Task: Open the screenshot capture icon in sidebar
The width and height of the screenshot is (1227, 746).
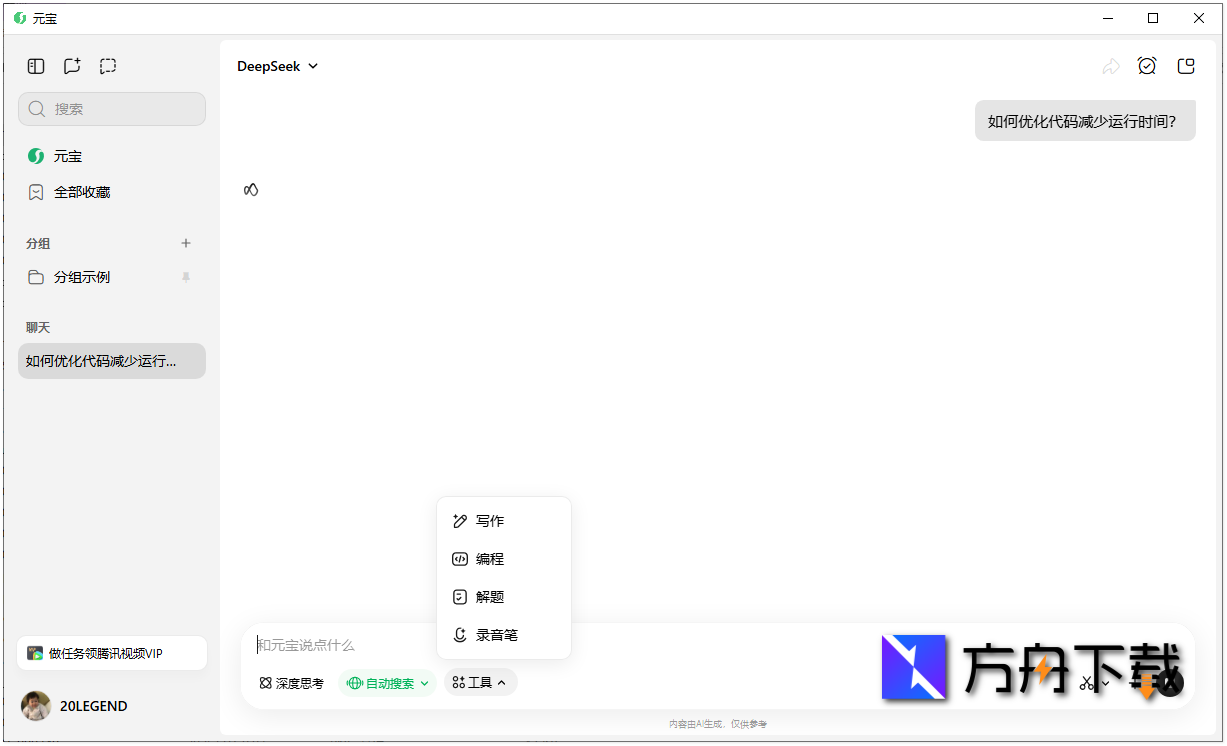Action: (108, 65)
